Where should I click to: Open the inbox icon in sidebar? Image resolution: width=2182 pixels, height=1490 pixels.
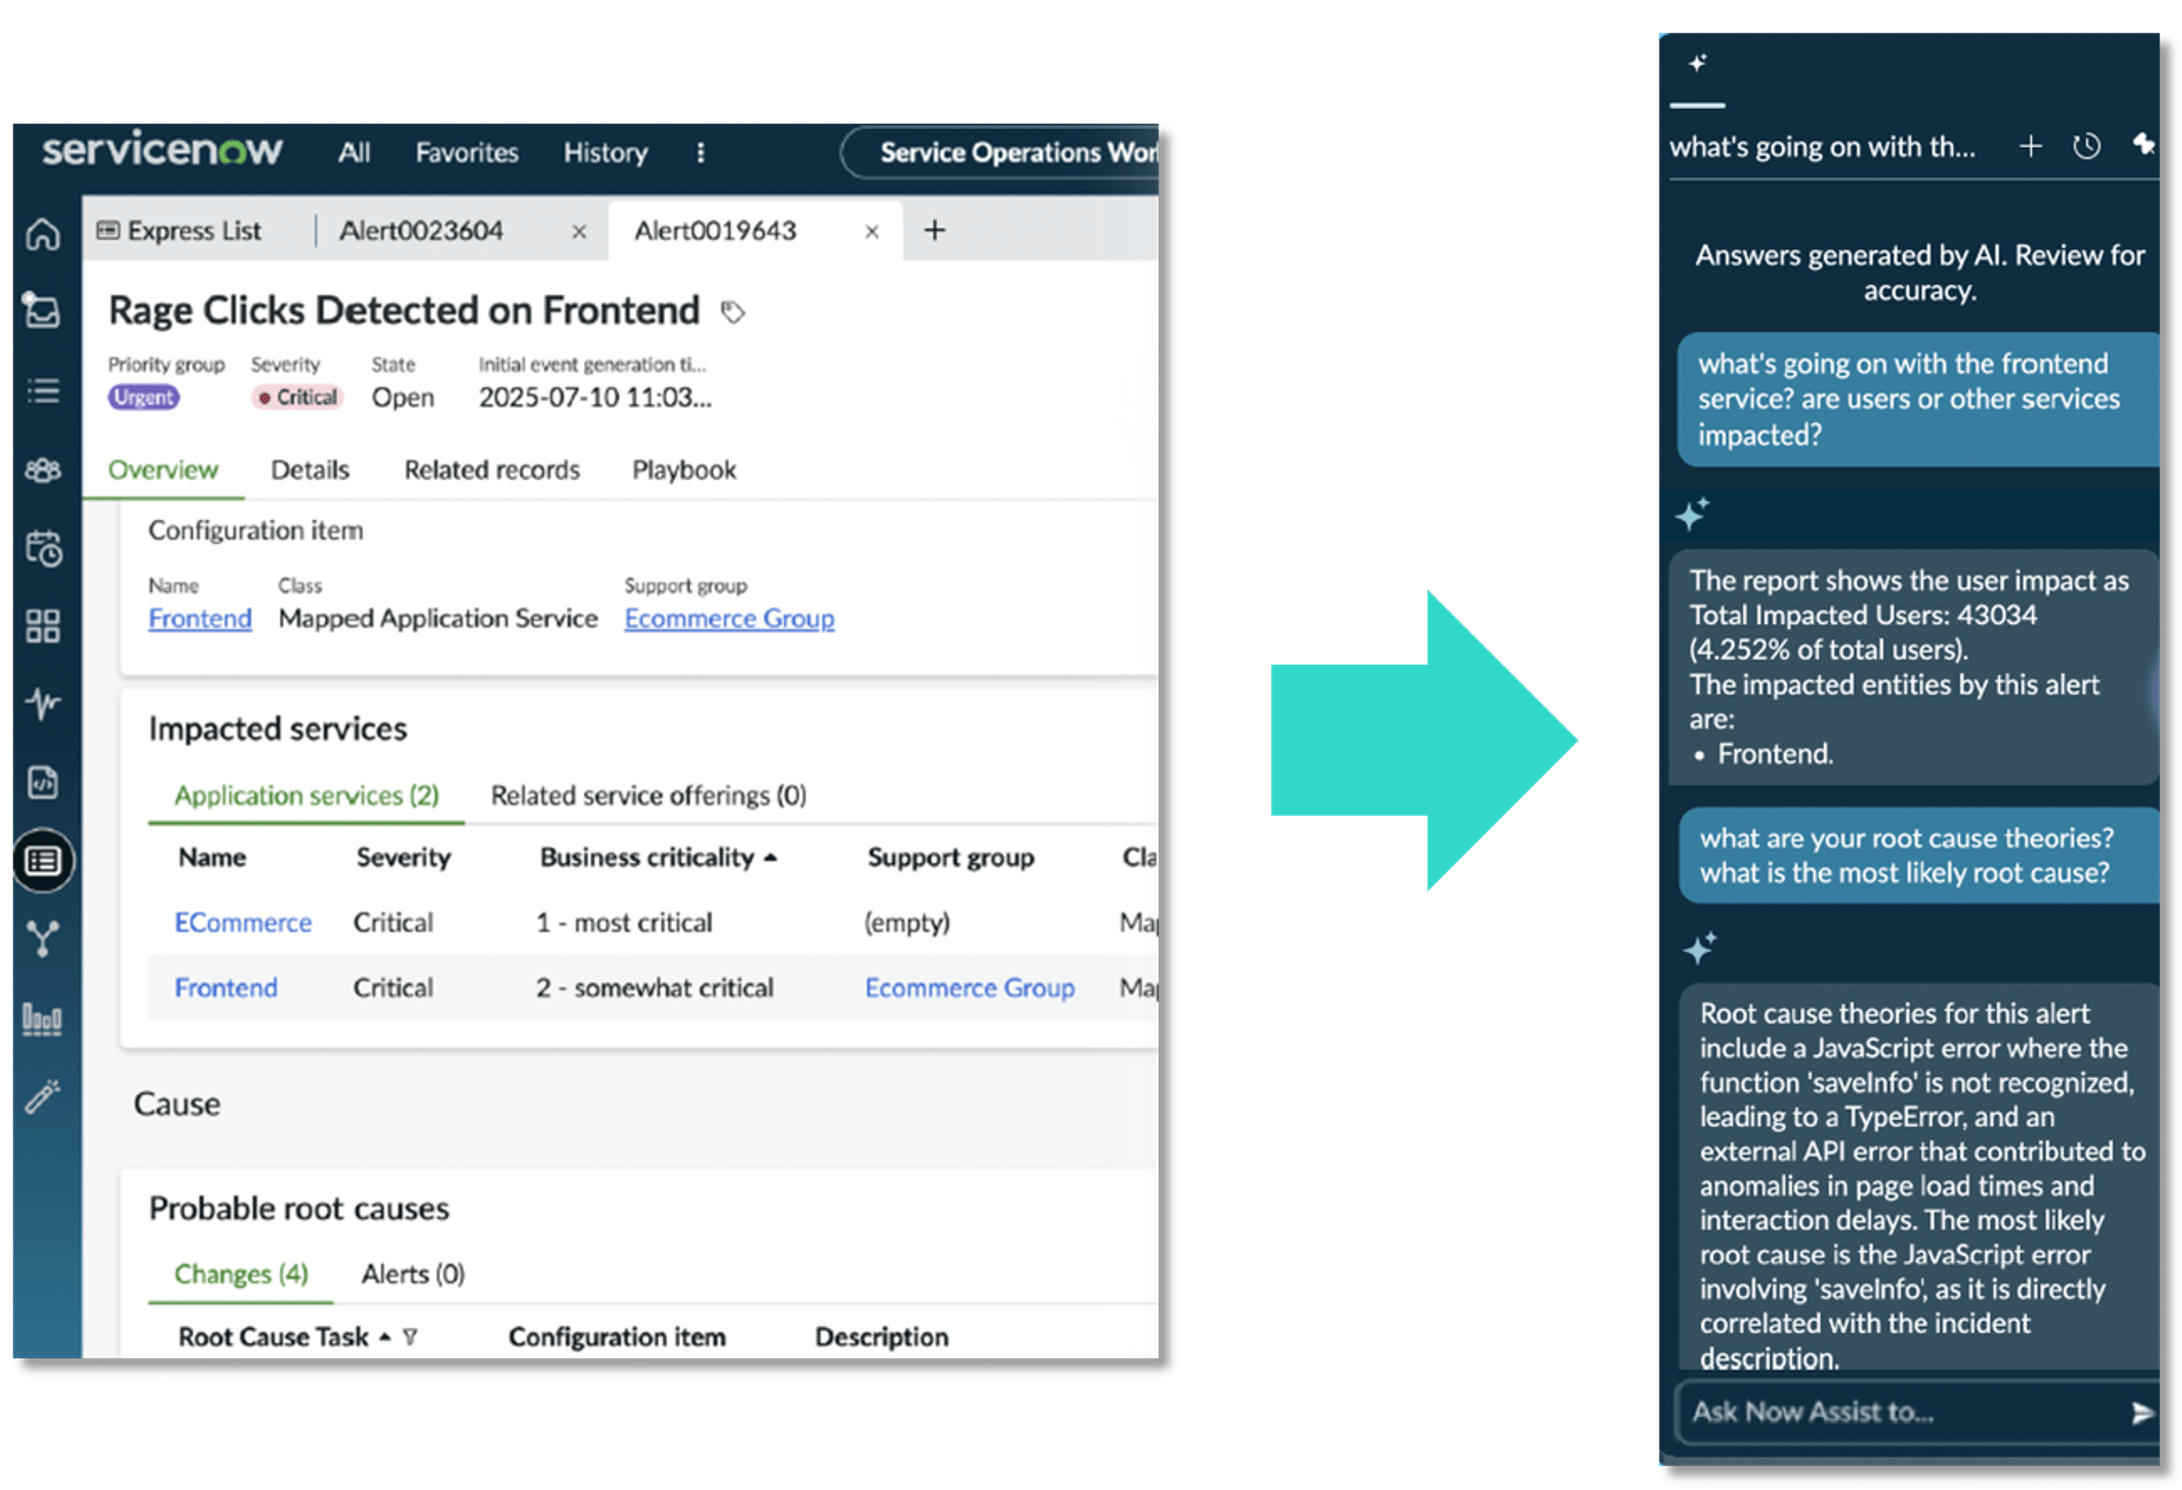pos(42,311)
